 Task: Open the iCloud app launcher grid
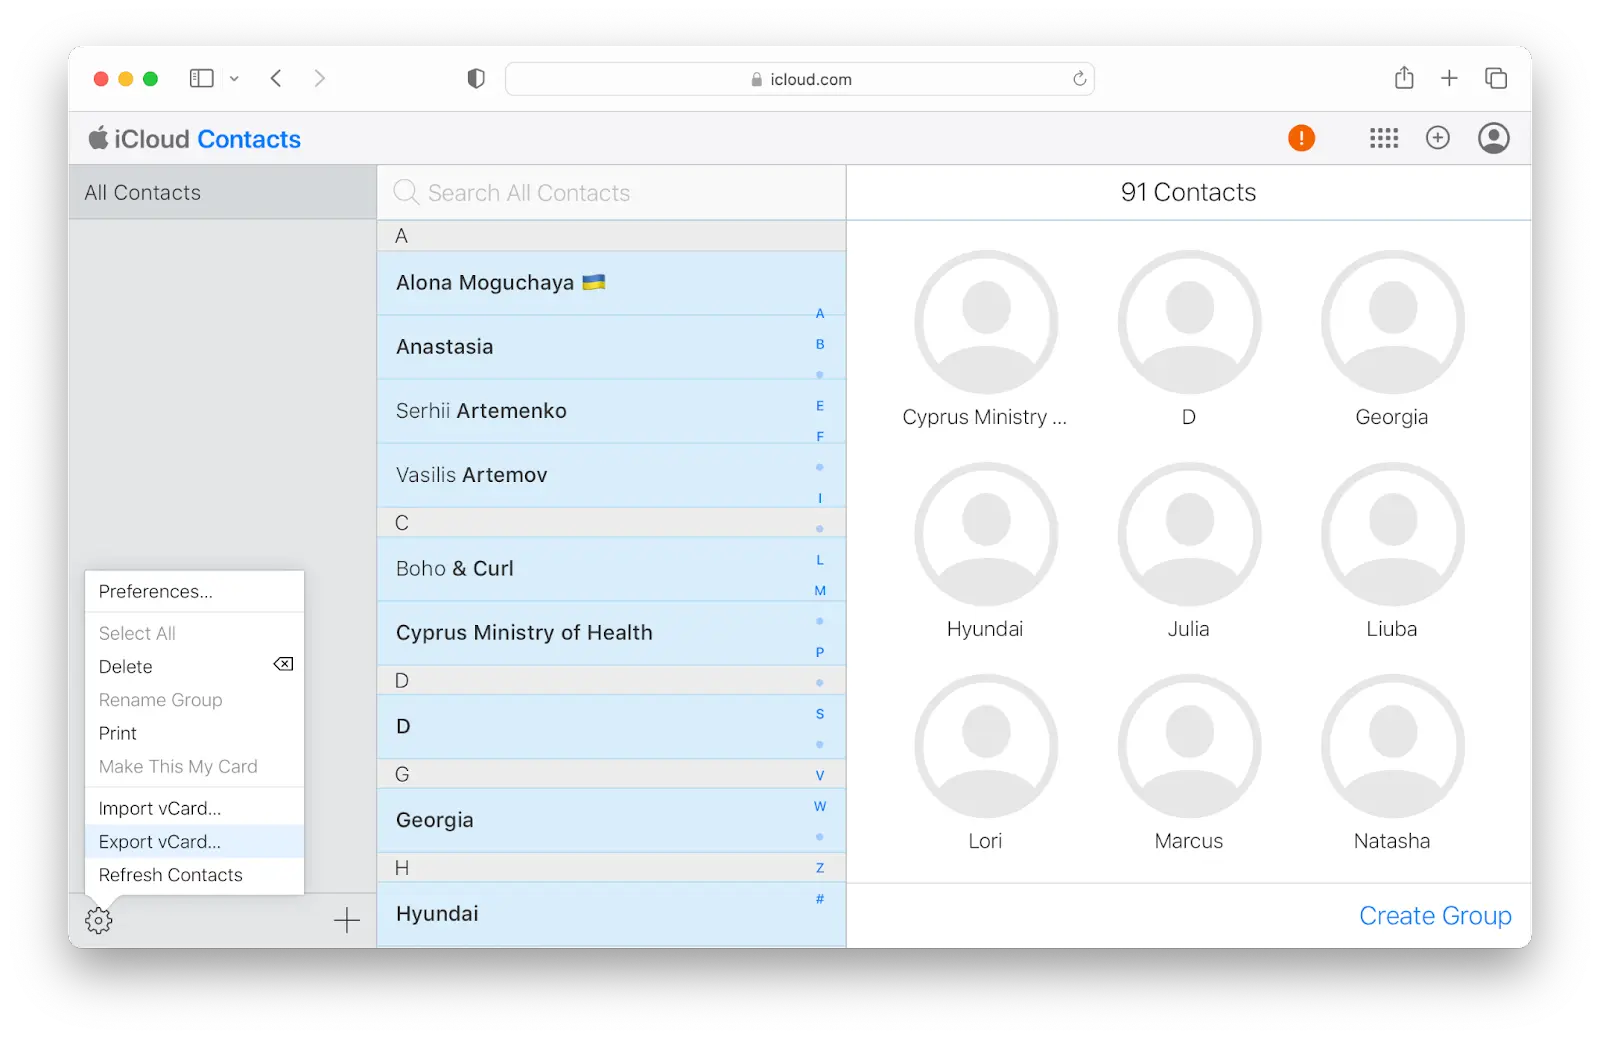click(x=1383, y=138)
